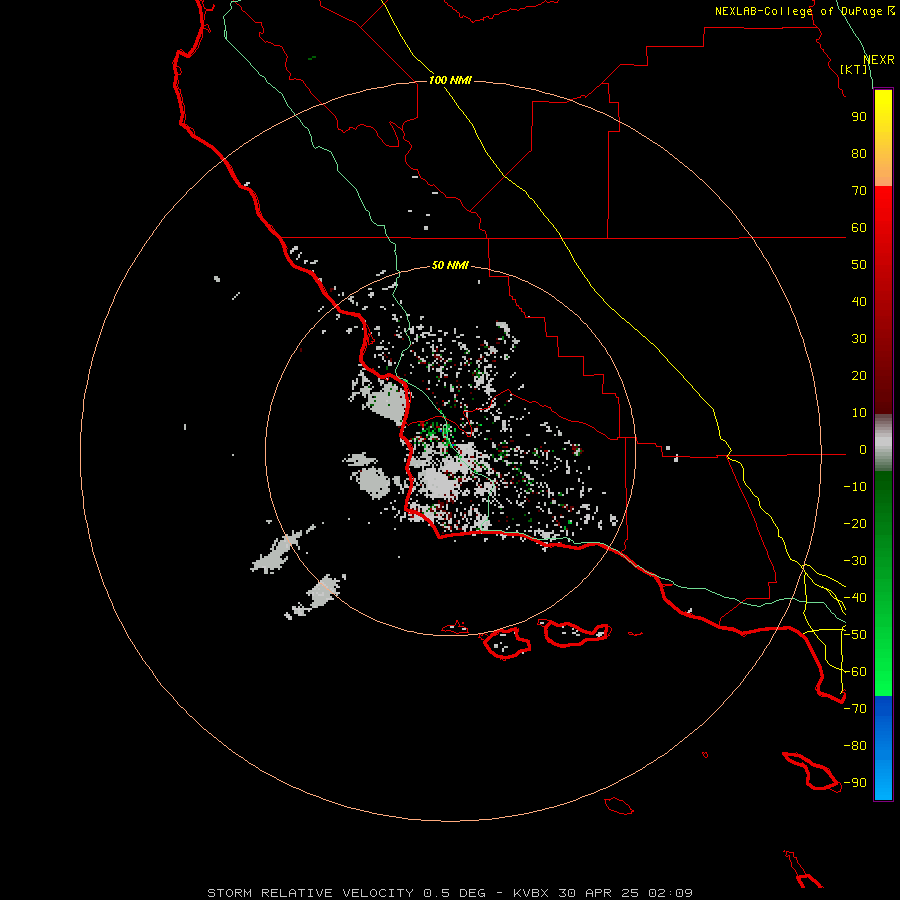Click the 90 value on the velocity scale
900x900 pixels.
pyautogui.click(x=859, y=117)
